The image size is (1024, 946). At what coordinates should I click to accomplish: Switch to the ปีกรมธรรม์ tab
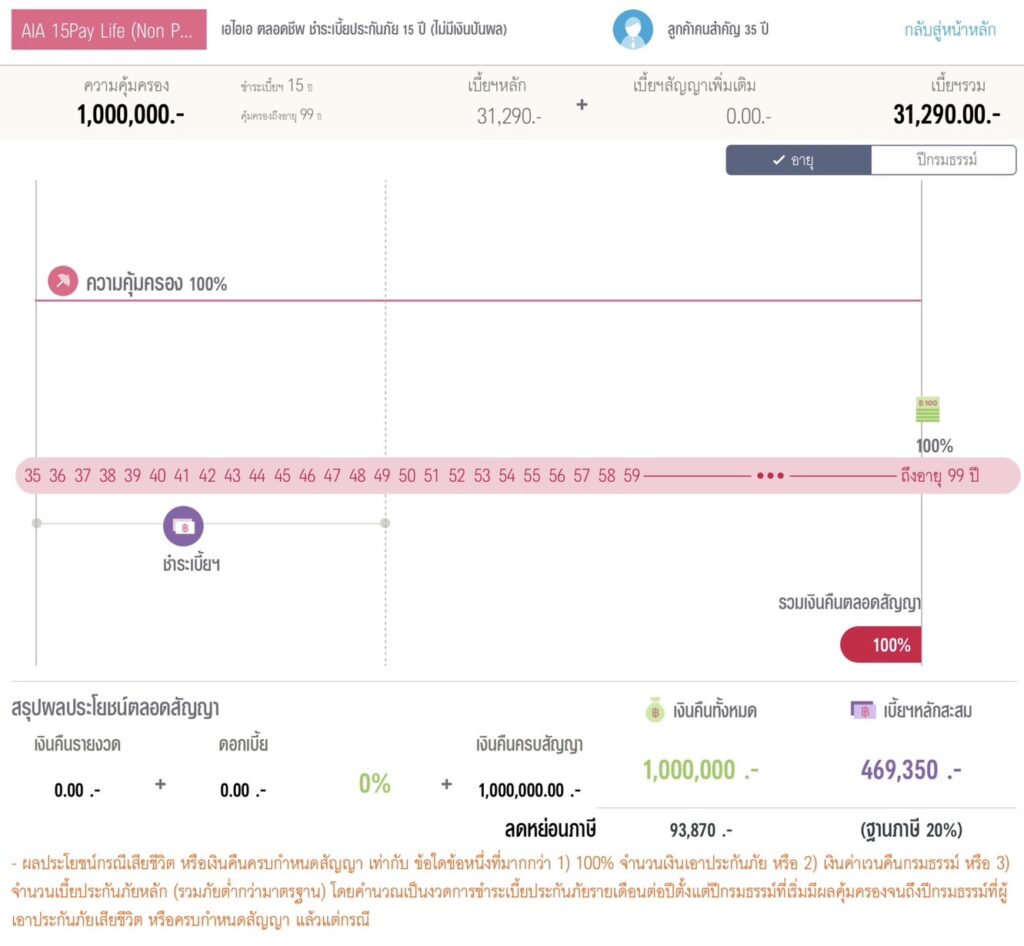point(942,160)
